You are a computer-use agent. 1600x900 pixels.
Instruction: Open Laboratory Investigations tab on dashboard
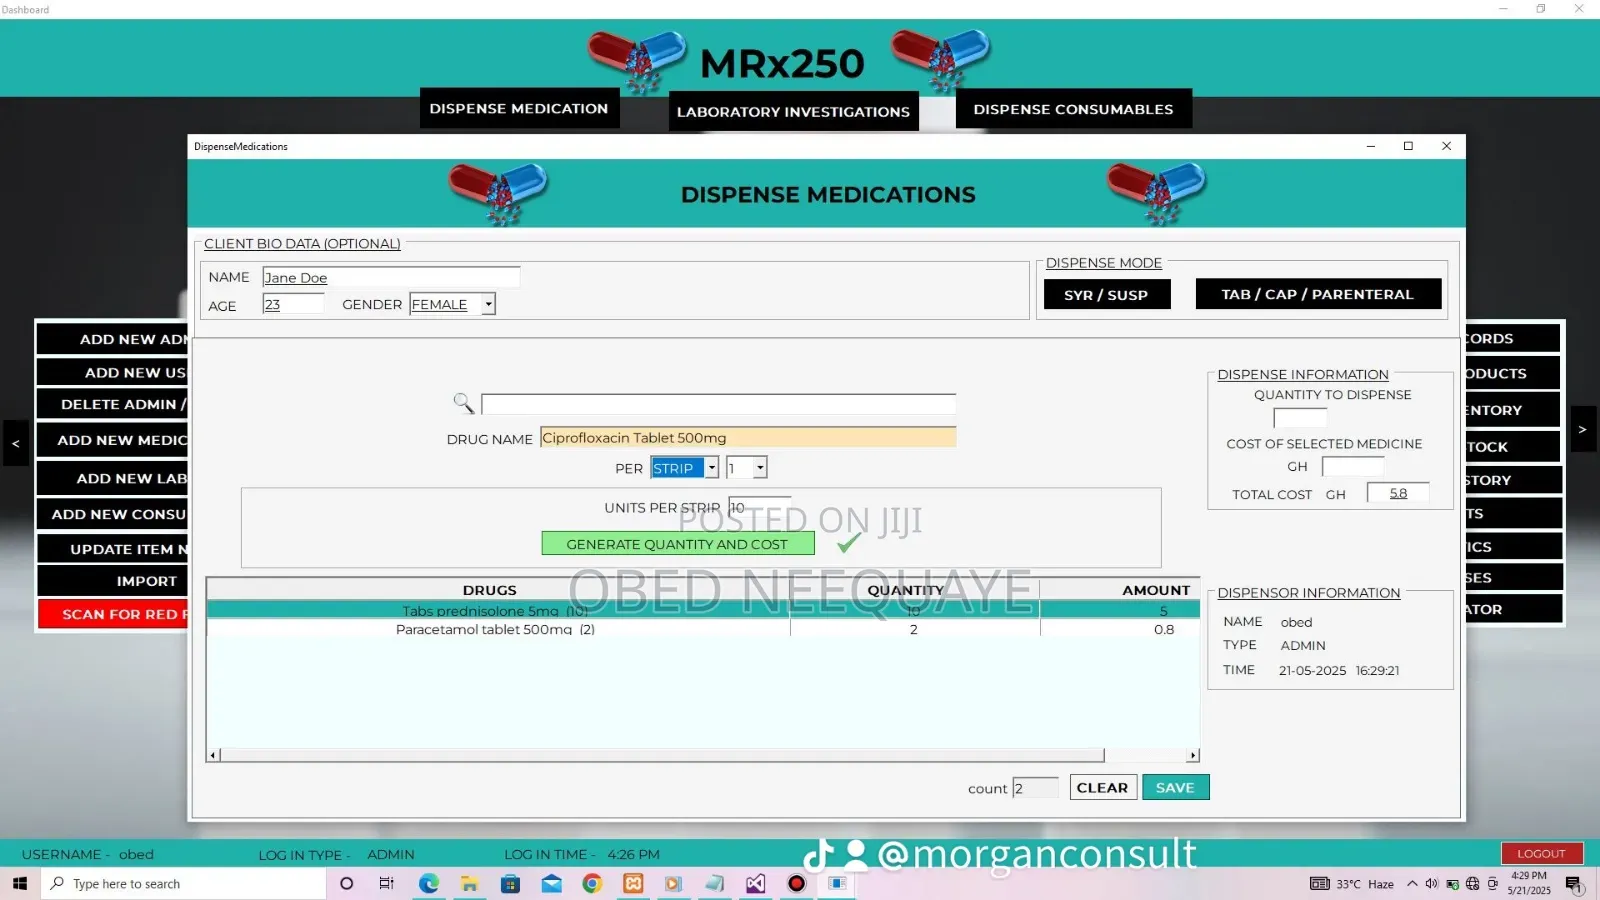(793, 111)
